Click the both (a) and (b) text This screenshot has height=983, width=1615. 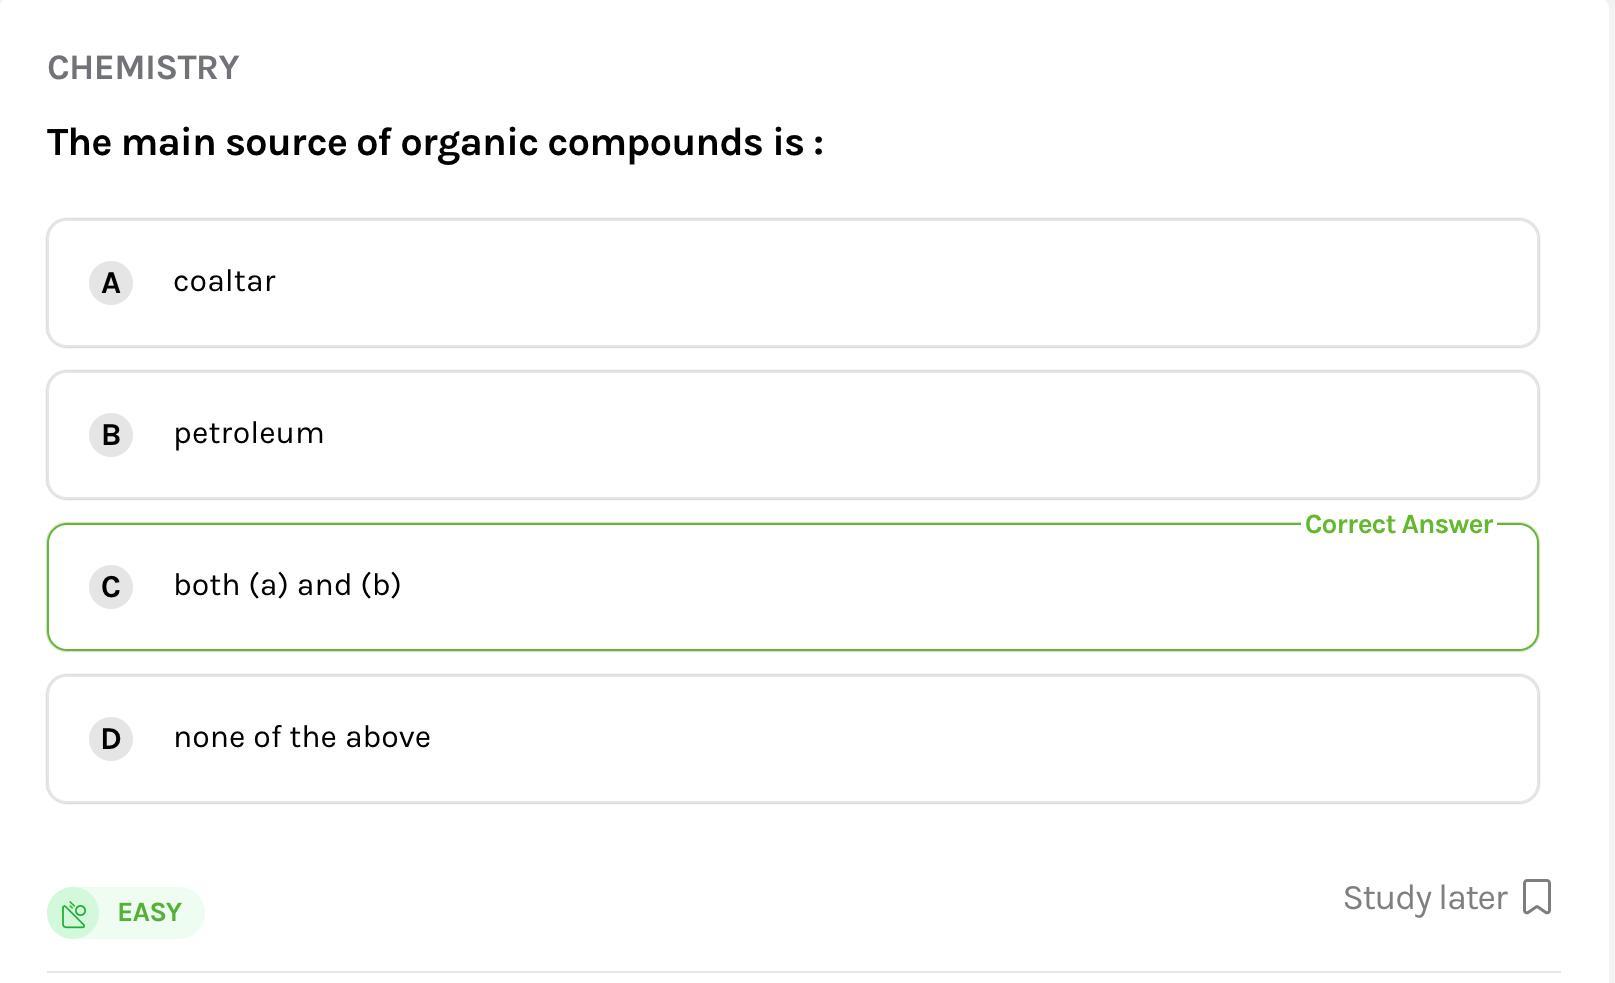287,586
